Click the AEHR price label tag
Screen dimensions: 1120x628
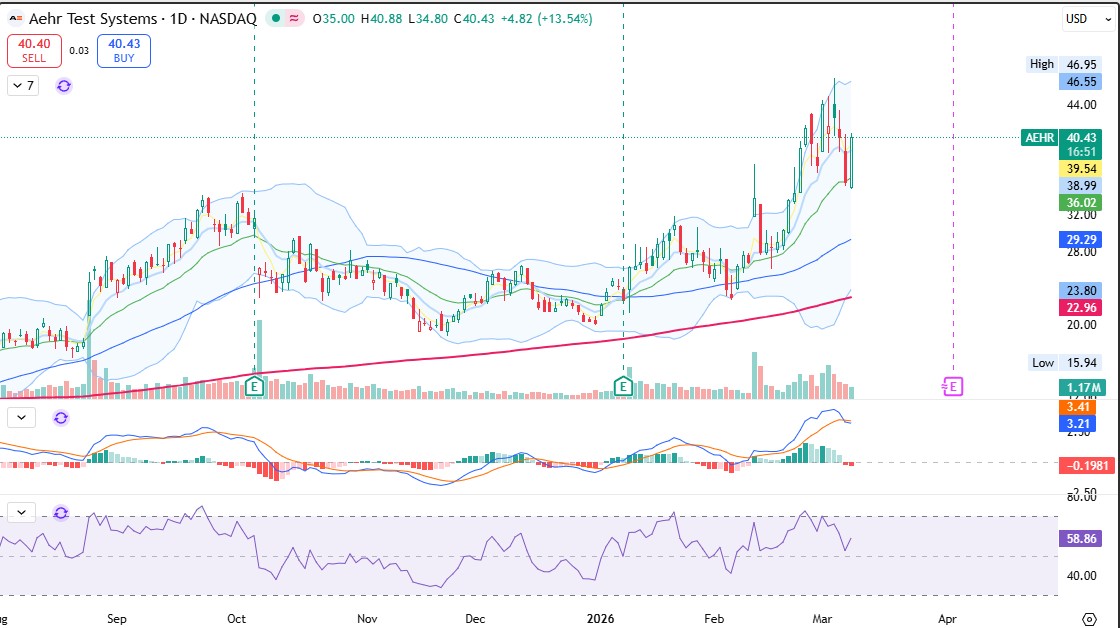tap(1039, 137)
